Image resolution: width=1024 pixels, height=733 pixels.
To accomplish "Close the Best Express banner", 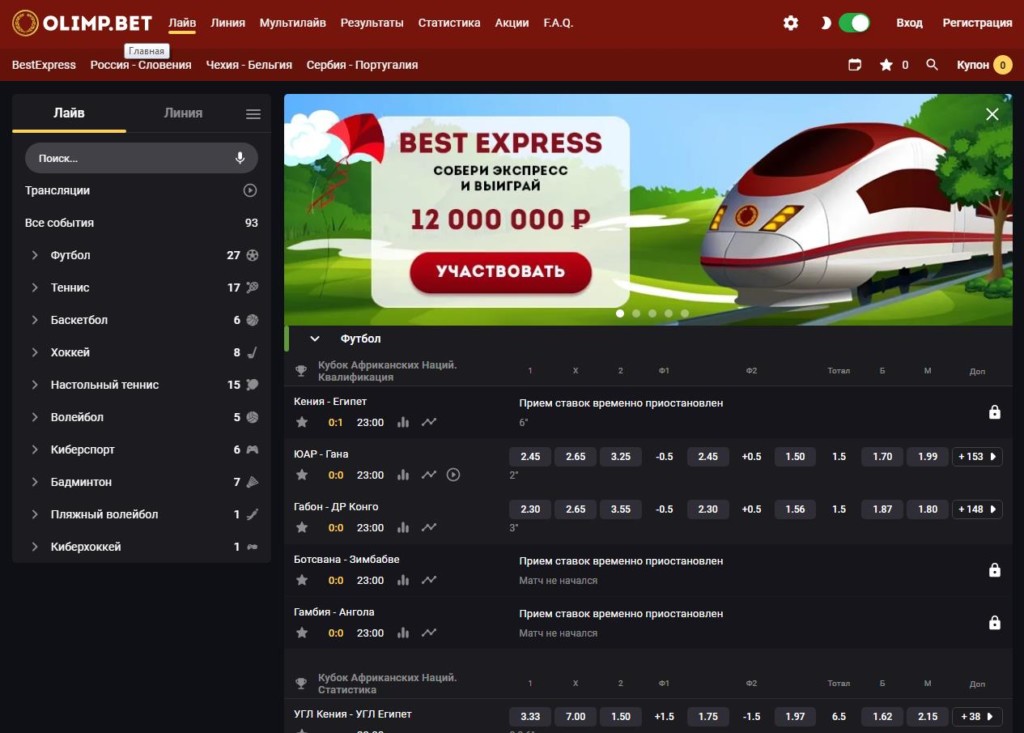I will (x=992, y=114).
